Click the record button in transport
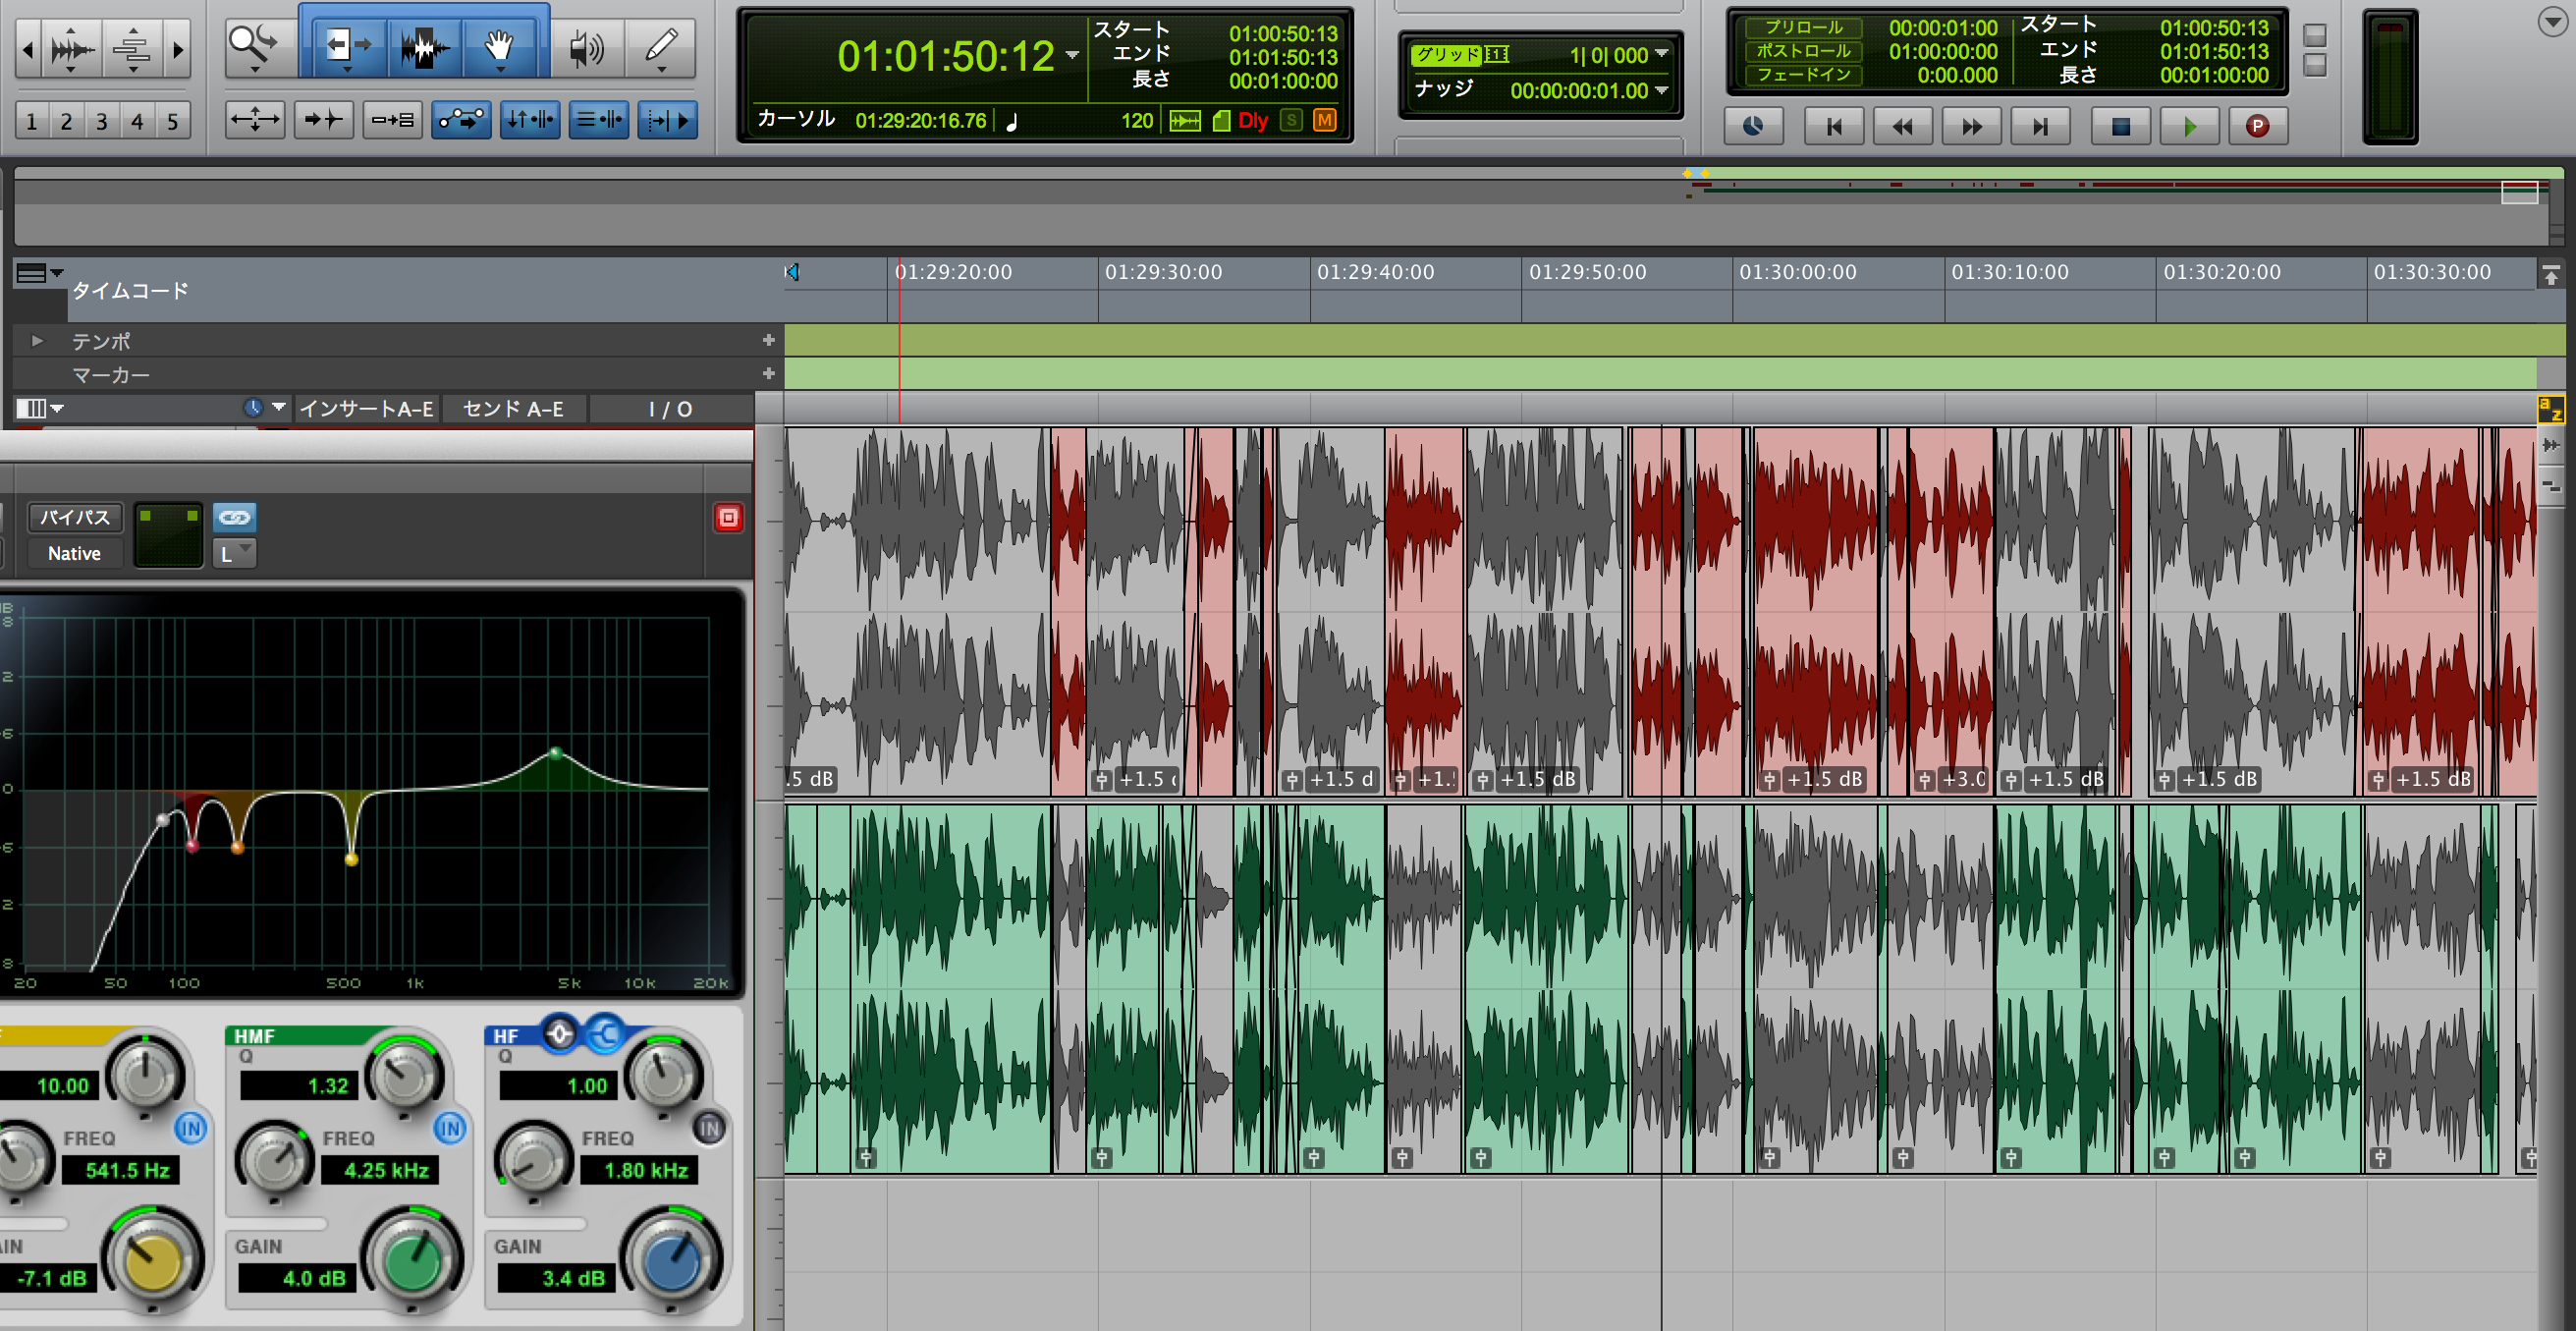Viewport: 2576px width, 1331px height. tap(2257, 126)
